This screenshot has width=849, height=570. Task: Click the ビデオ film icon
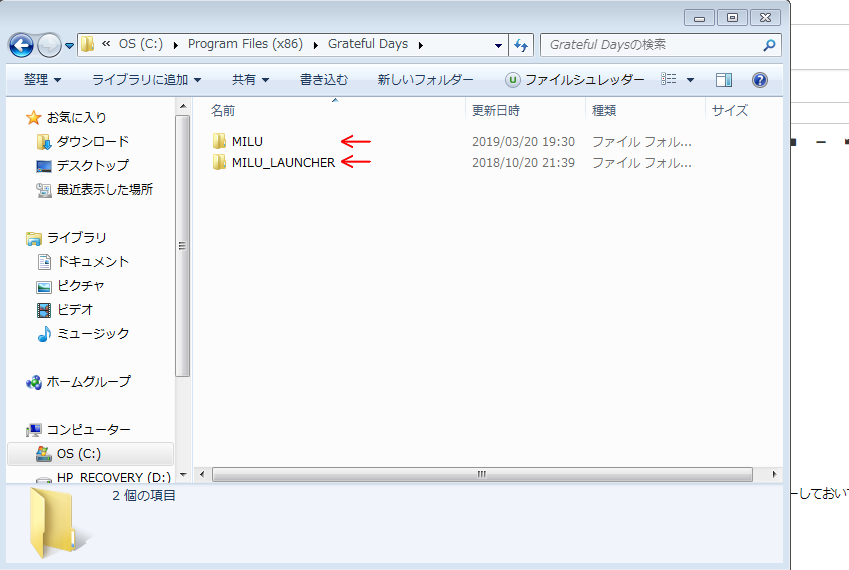pyautogui.click(x=44, y=310)
